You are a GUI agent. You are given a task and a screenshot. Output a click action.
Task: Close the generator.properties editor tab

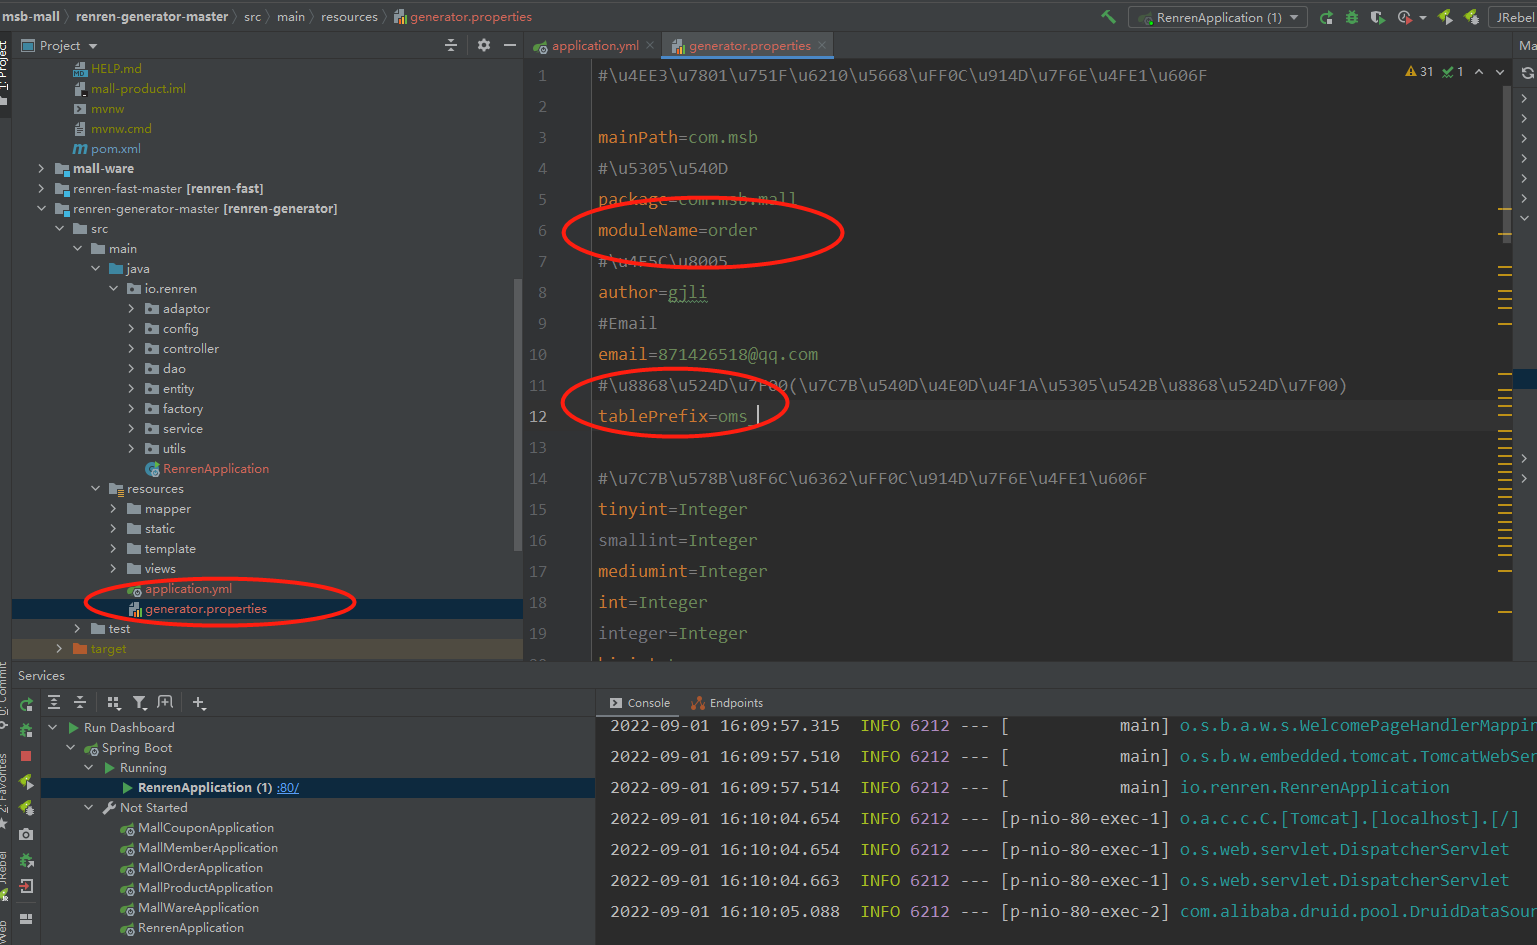tap(822, 45)
